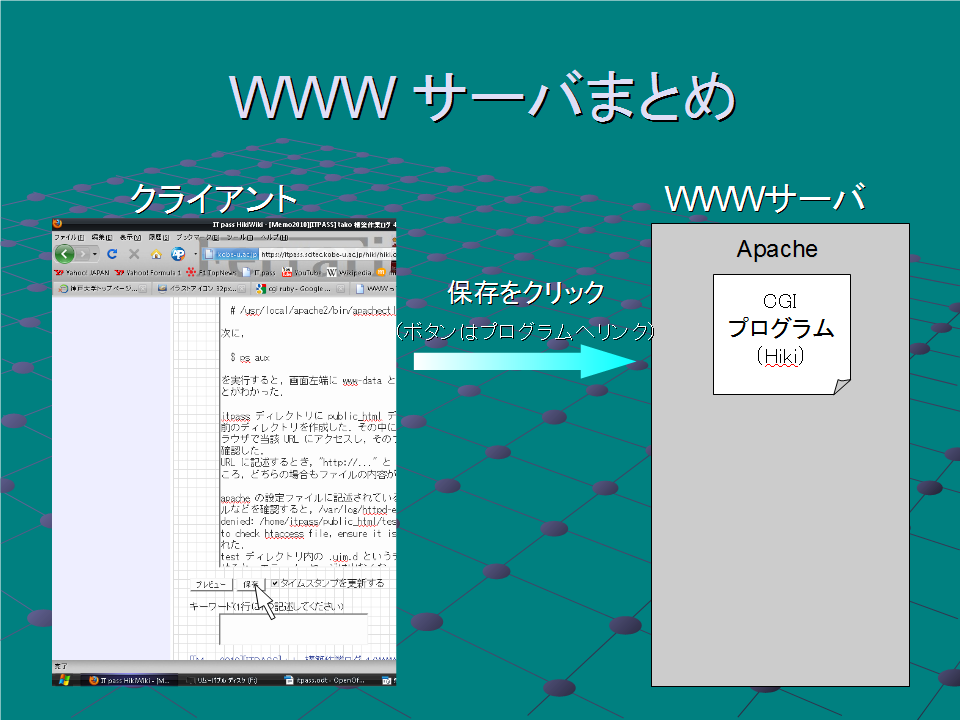960x720 pixels.
Task: Click the gray Stop loading X icon
Action: pos(134,254)
